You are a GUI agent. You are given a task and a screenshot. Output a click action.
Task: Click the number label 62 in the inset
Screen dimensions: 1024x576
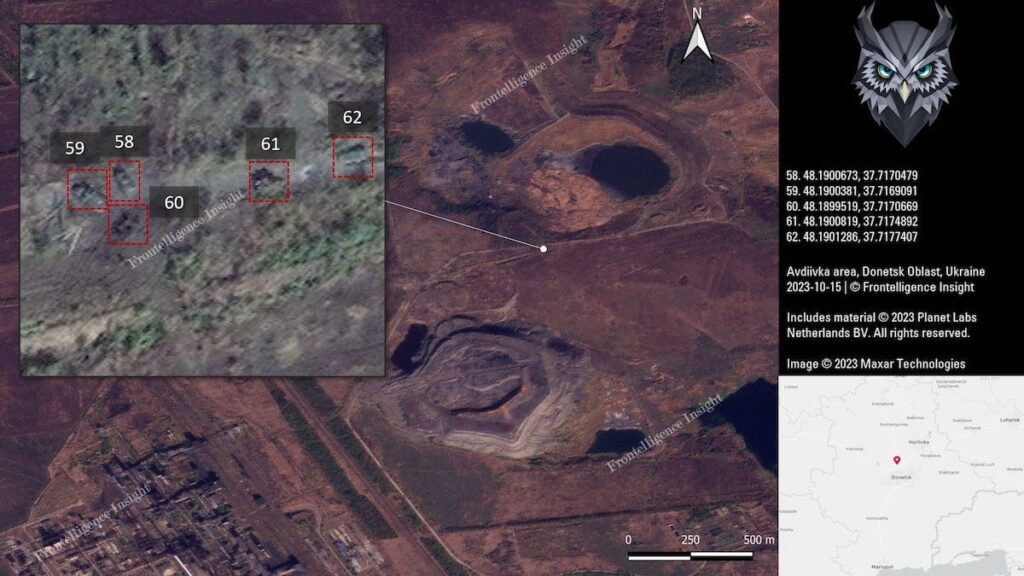(352, 116)
